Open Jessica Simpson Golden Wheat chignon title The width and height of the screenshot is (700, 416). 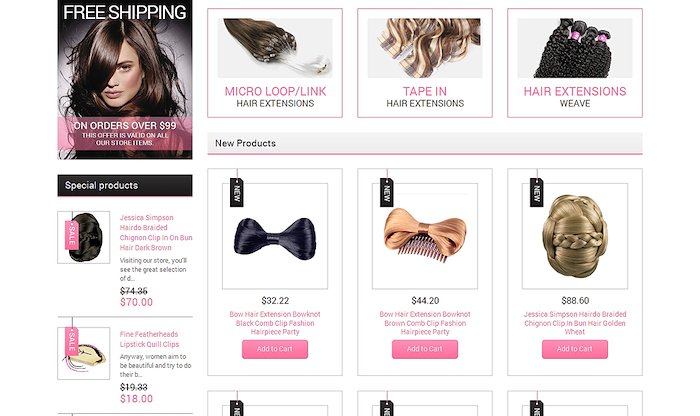pos(575,323)
